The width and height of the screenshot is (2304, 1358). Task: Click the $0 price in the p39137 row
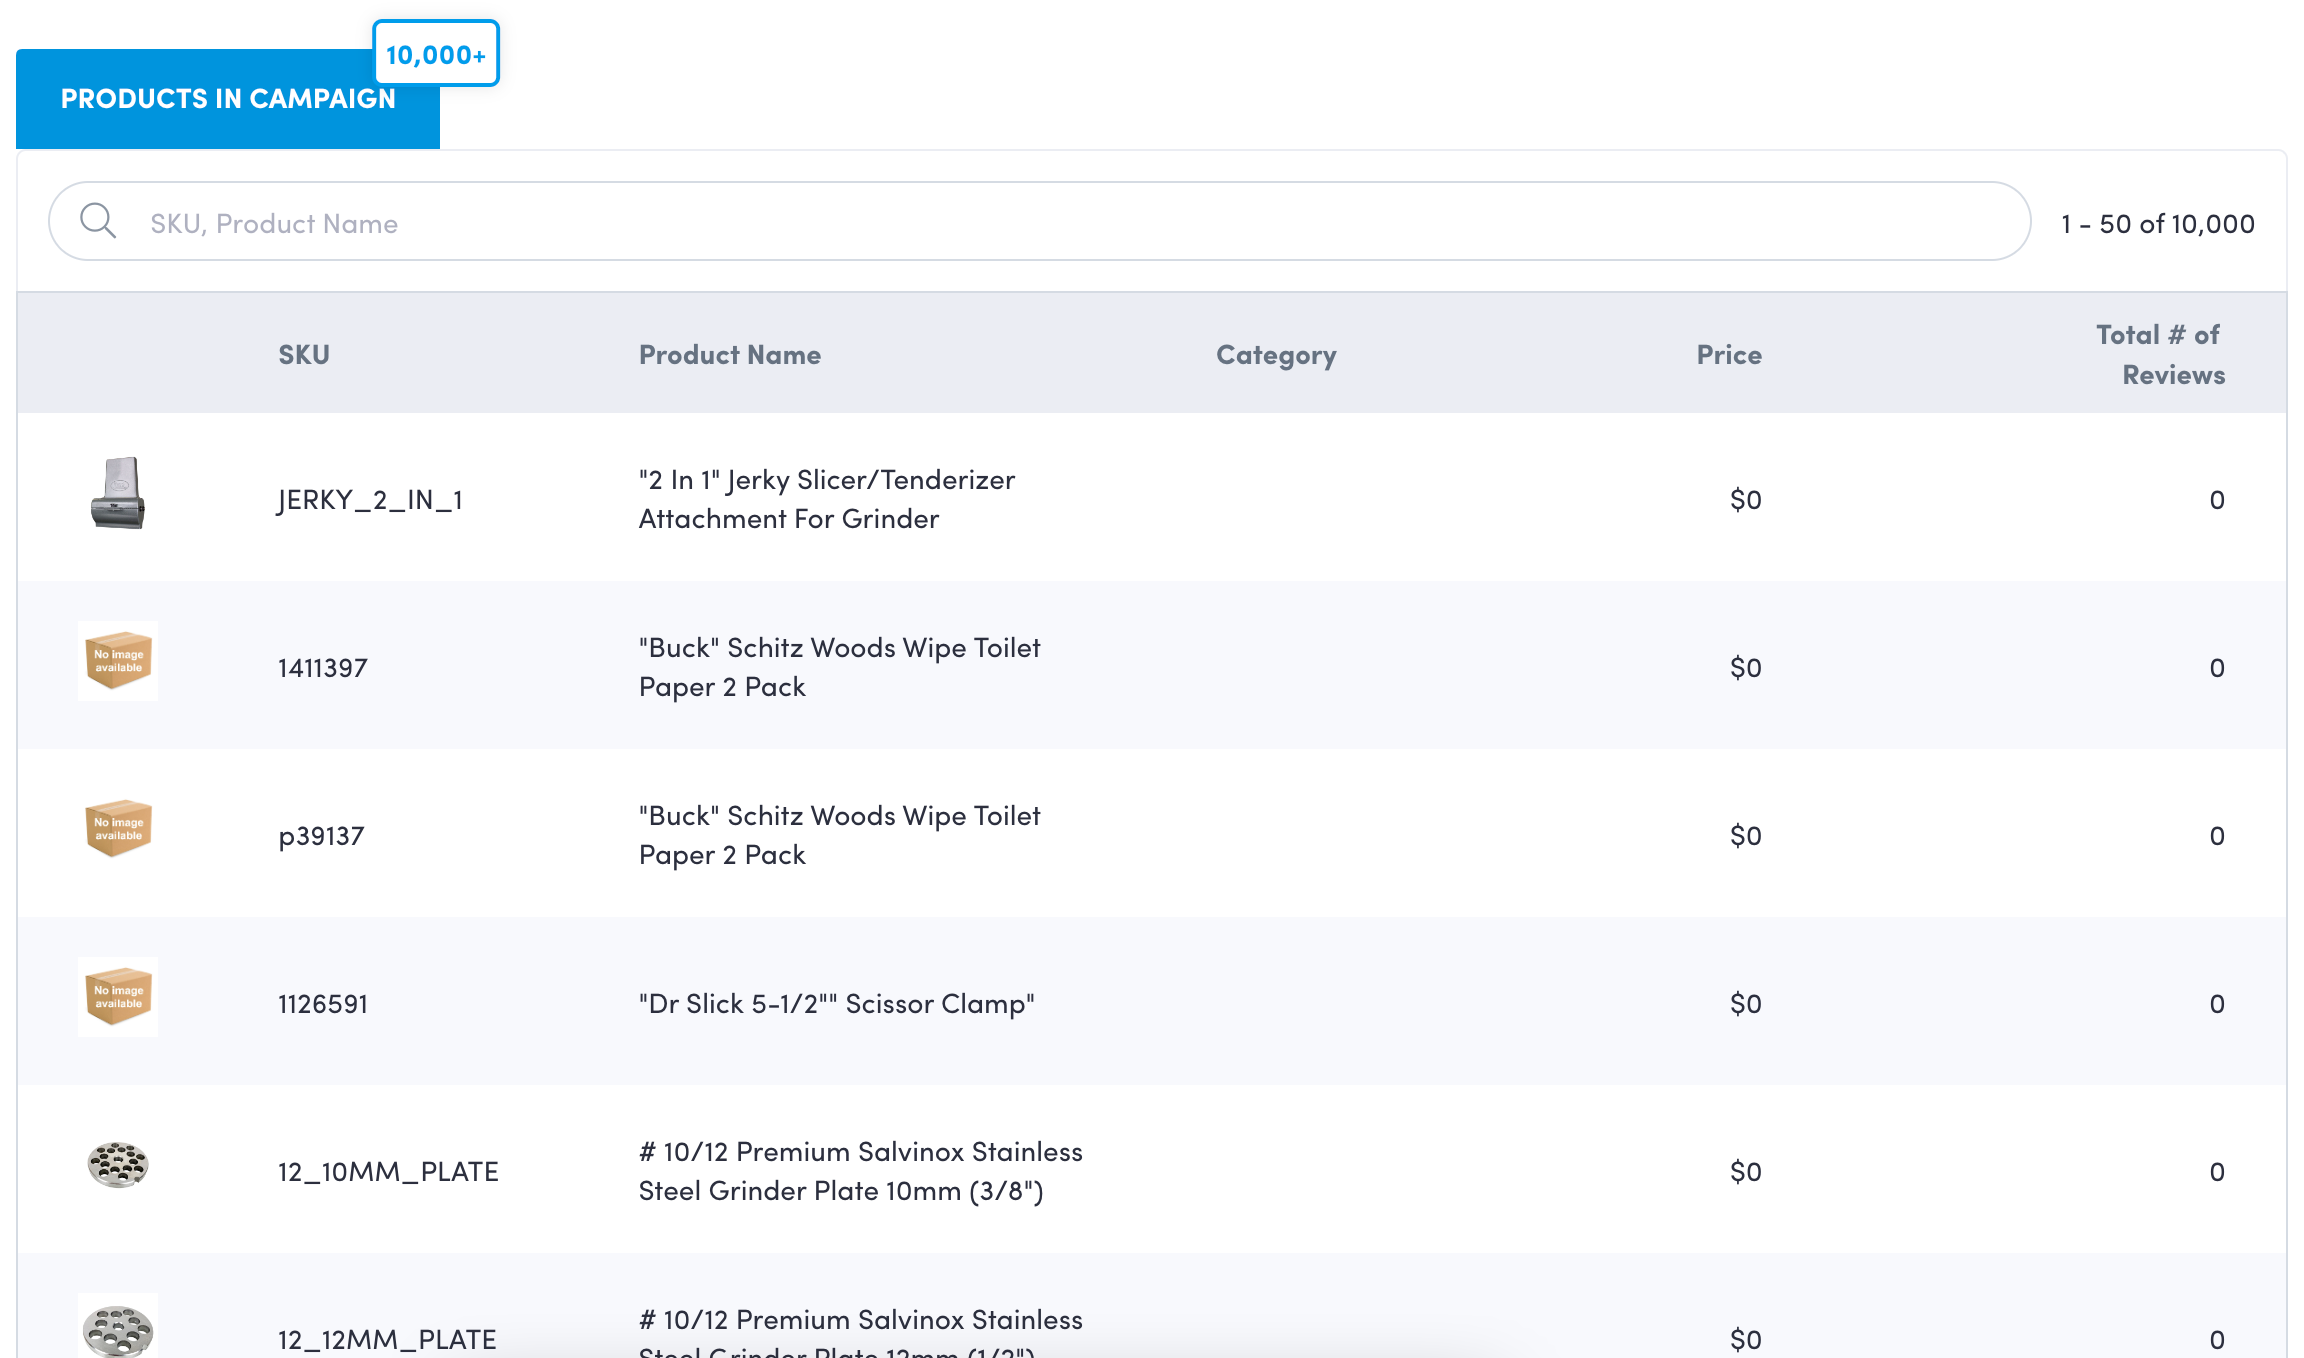1745,836
